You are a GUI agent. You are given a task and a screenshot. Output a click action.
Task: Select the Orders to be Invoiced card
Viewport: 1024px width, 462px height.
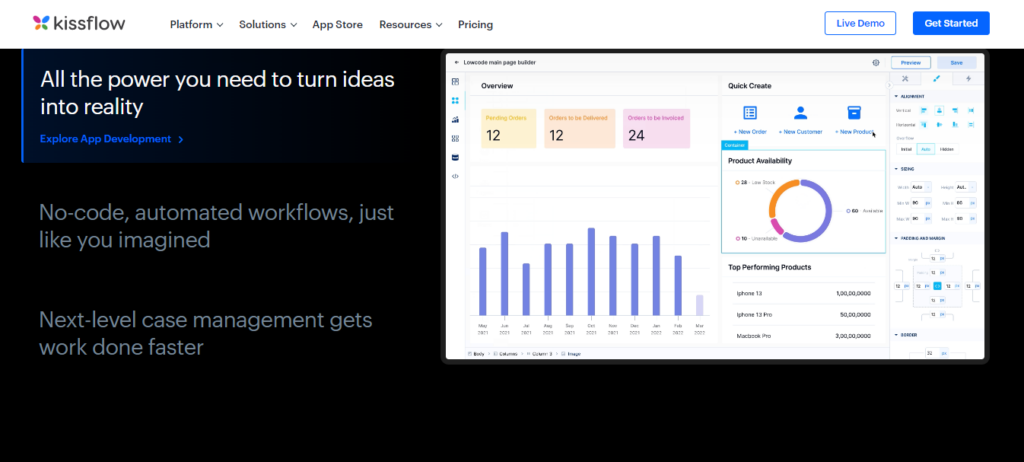click(656, 128)
